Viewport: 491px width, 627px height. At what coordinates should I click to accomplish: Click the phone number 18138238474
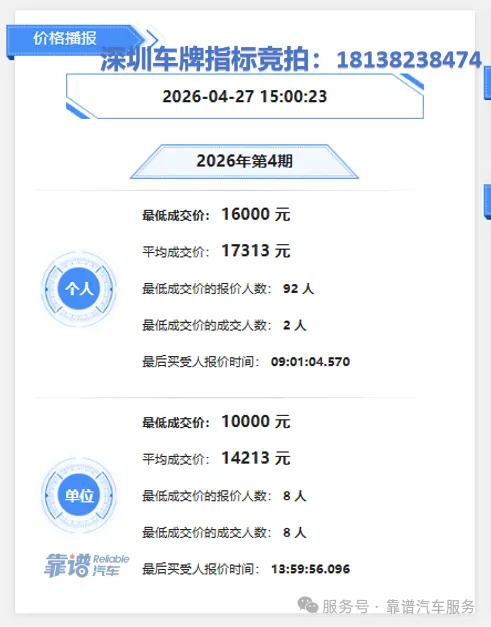(x=409, y=60)
